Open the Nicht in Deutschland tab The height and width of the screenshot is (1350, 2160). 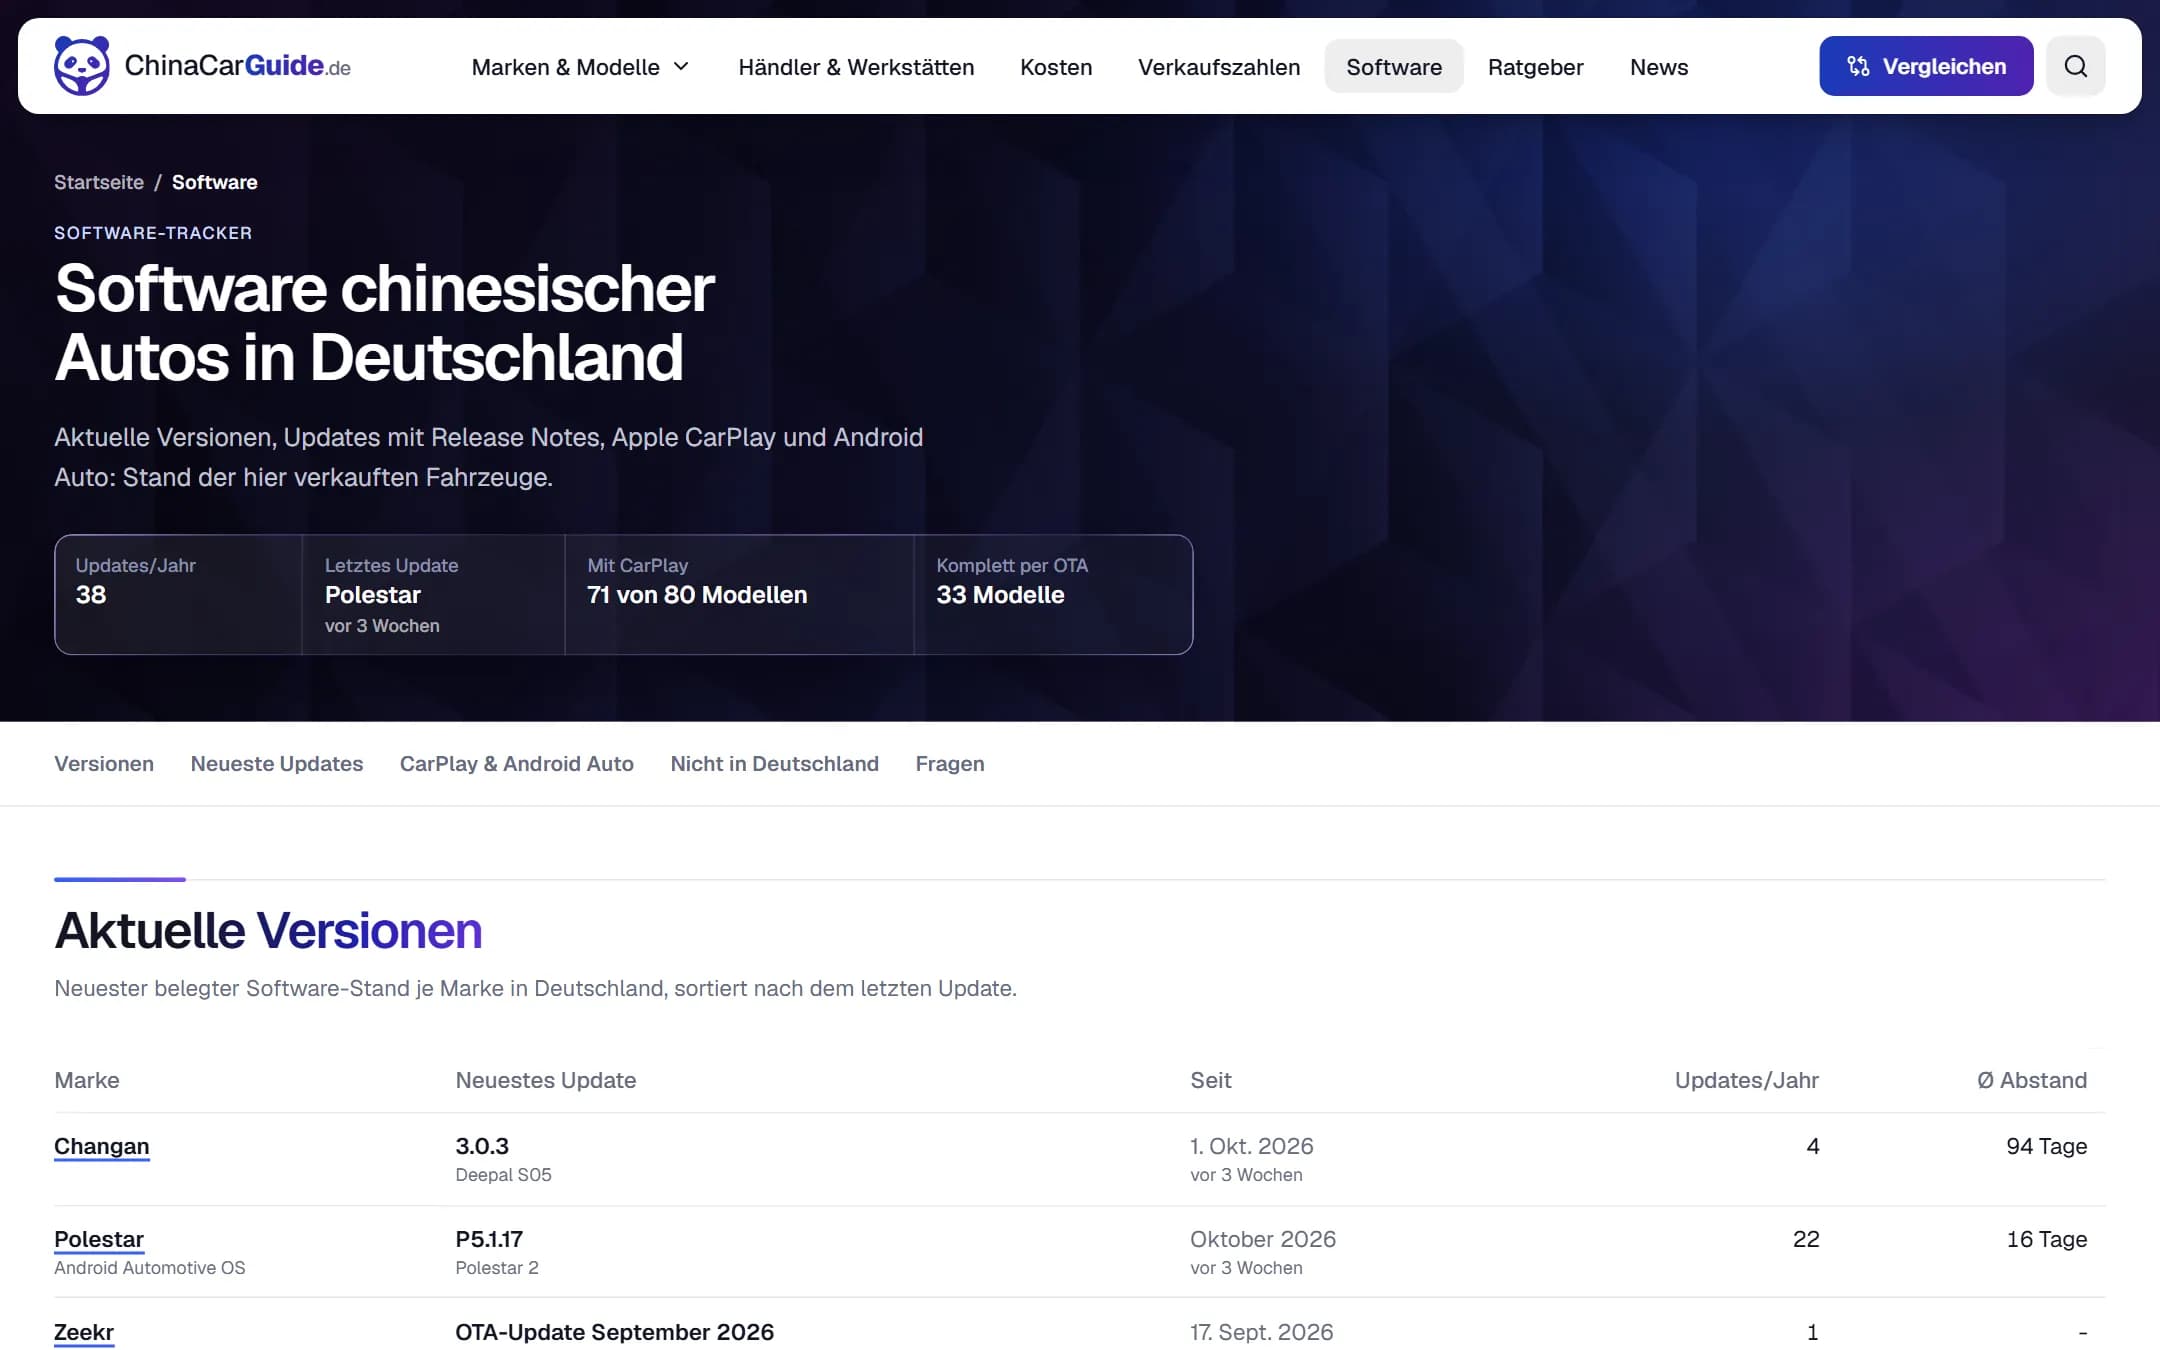(775, 764)
